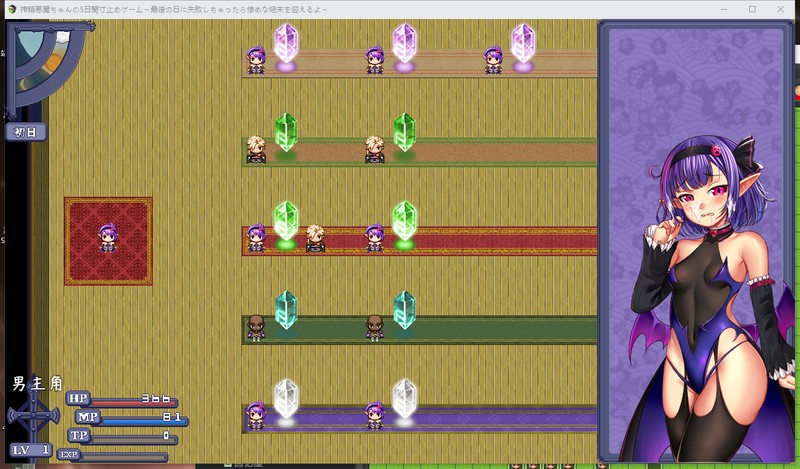Click the 初日 day label
This screenshot has height=469, width=800.
25,131
